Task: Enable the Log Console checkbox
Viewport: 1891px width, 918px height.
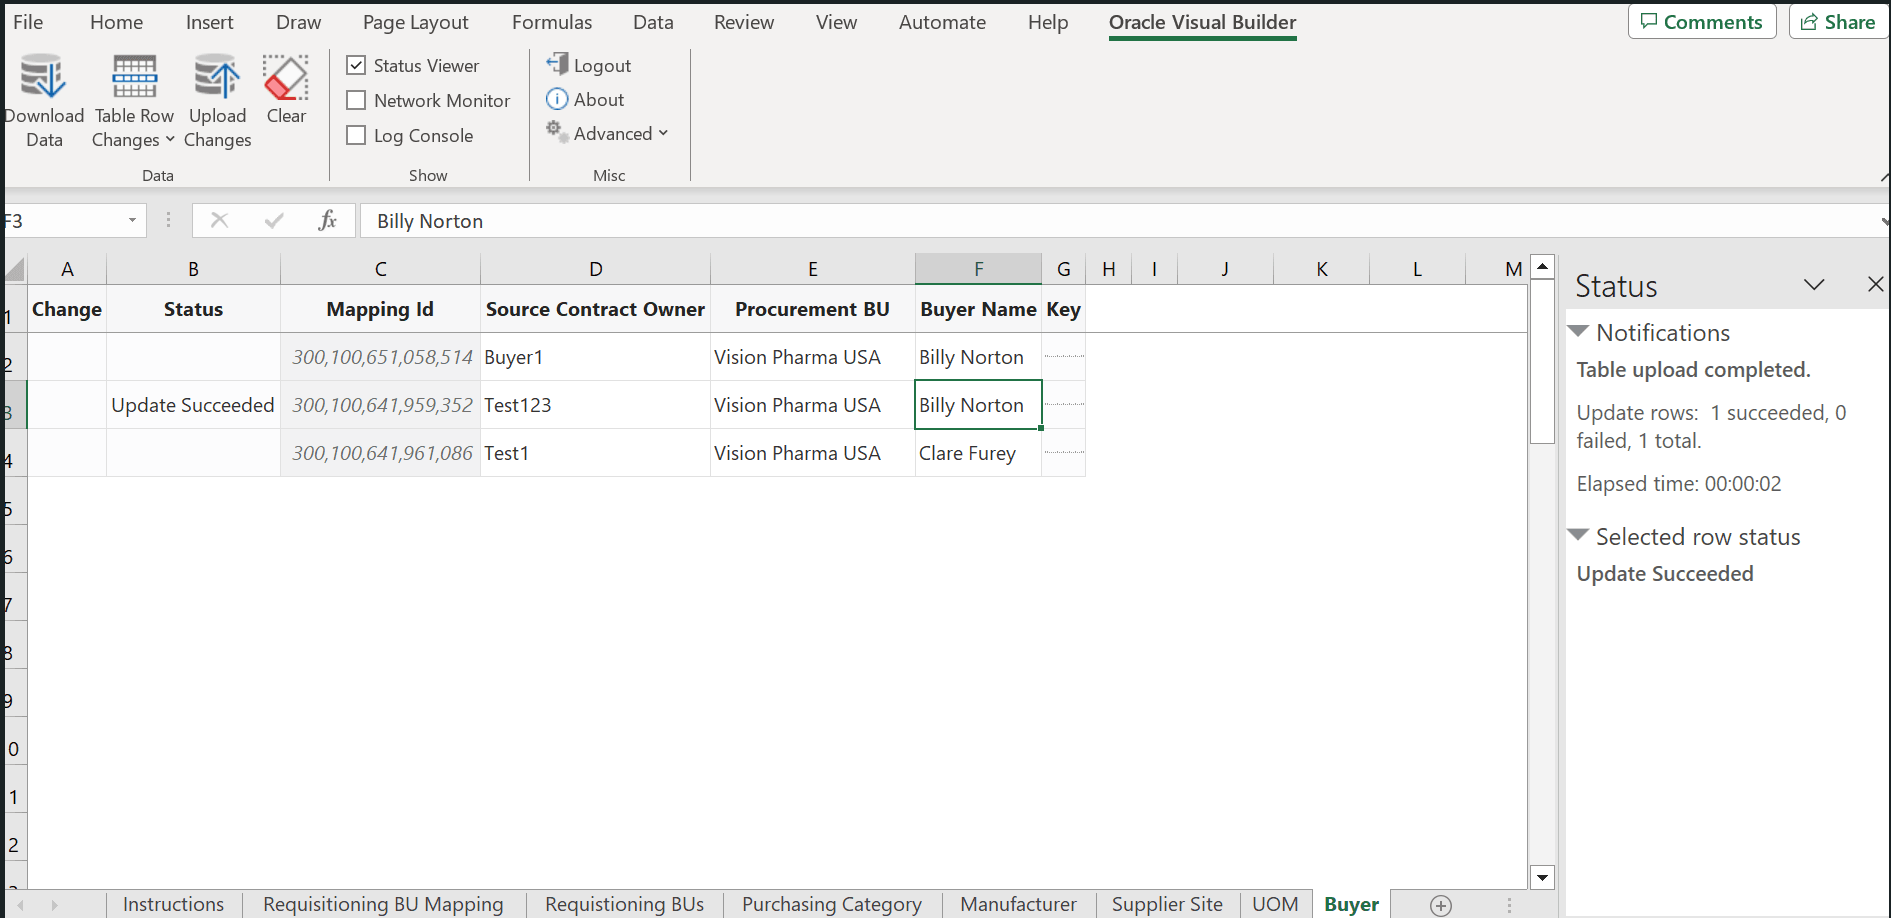Action: (356, 135)
